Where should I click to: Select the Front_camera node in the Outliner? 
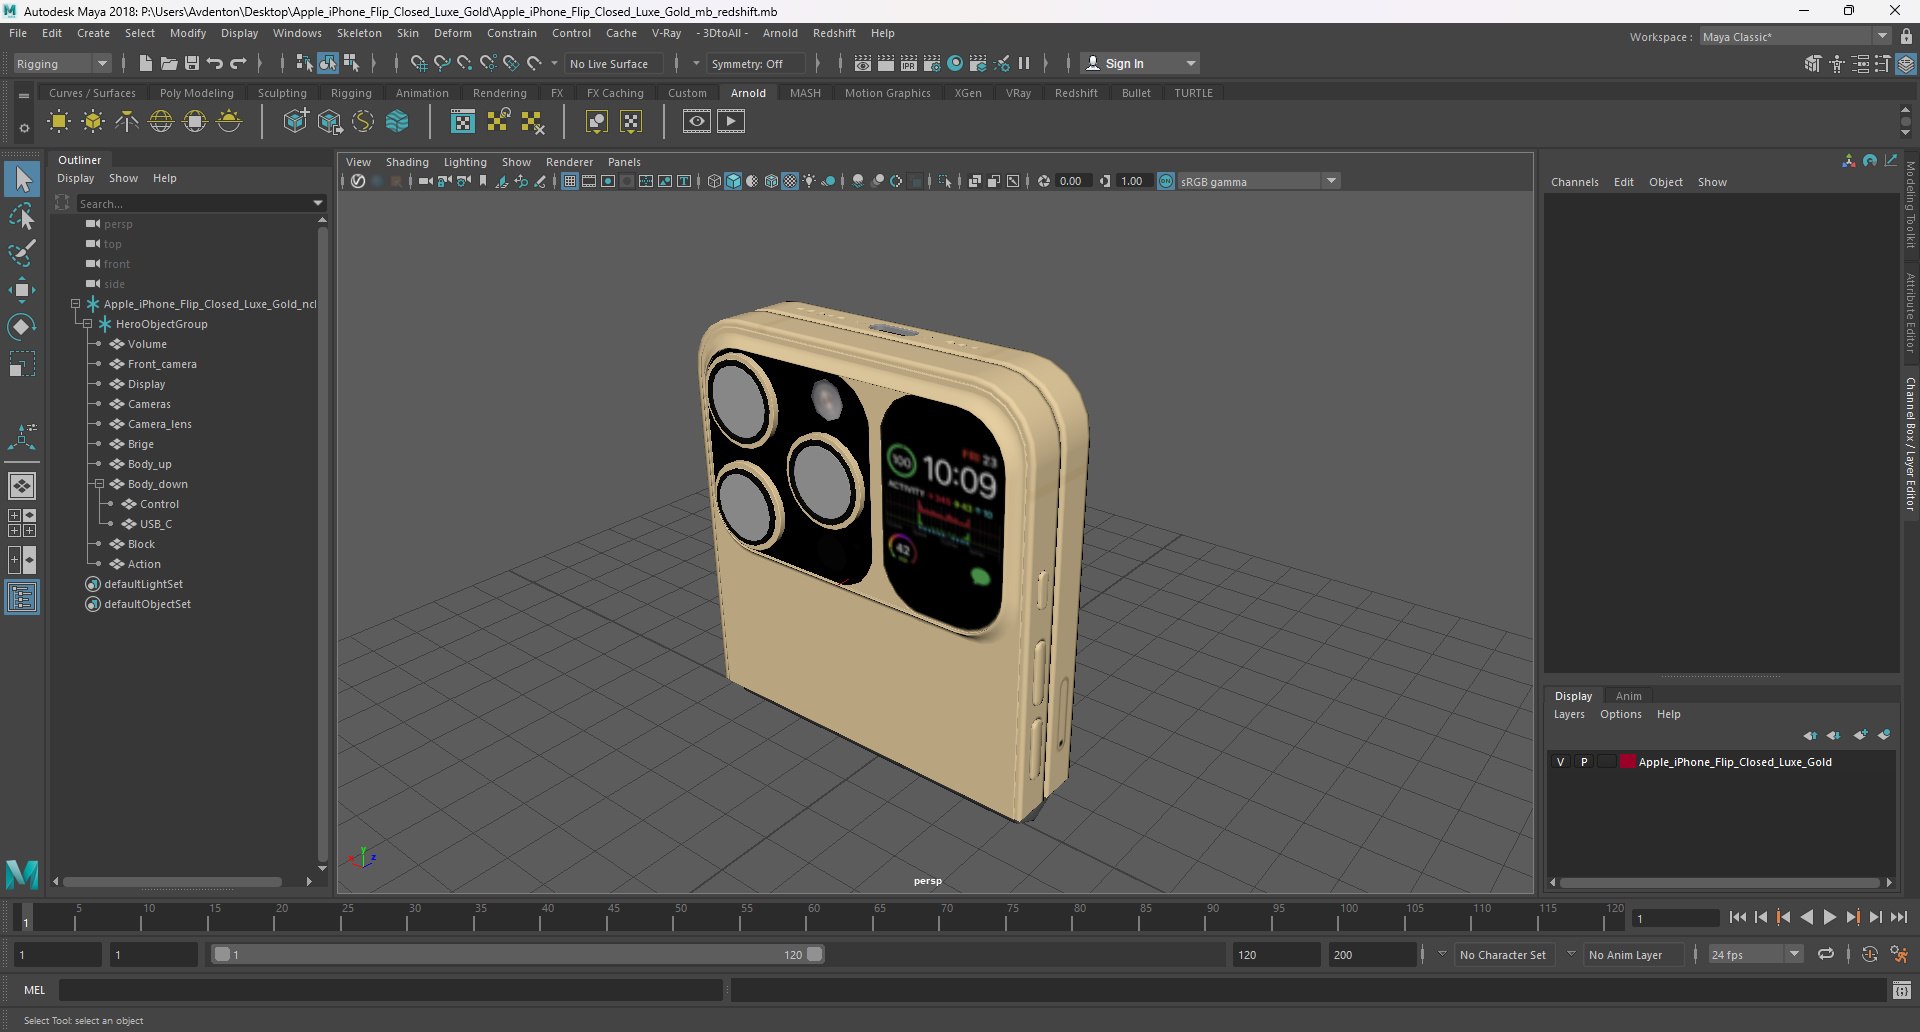pos(162,364)
